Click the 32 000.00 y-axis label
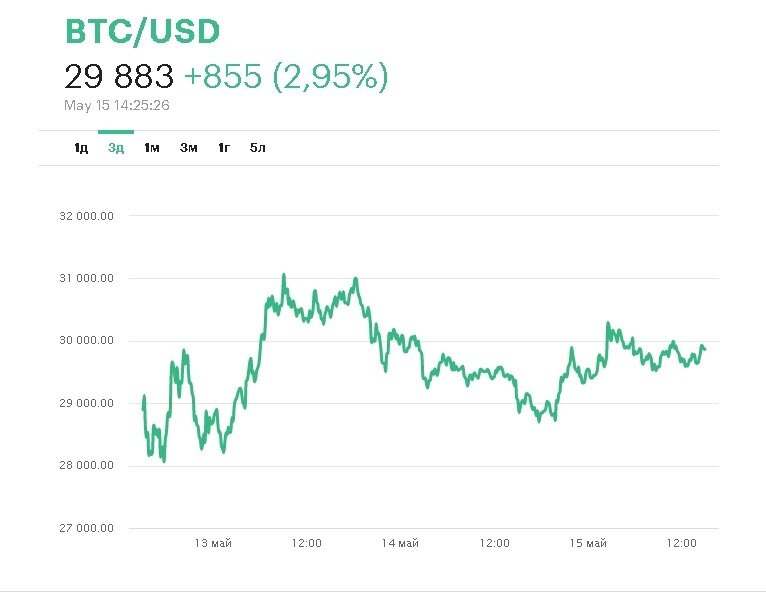 point(87,216)
